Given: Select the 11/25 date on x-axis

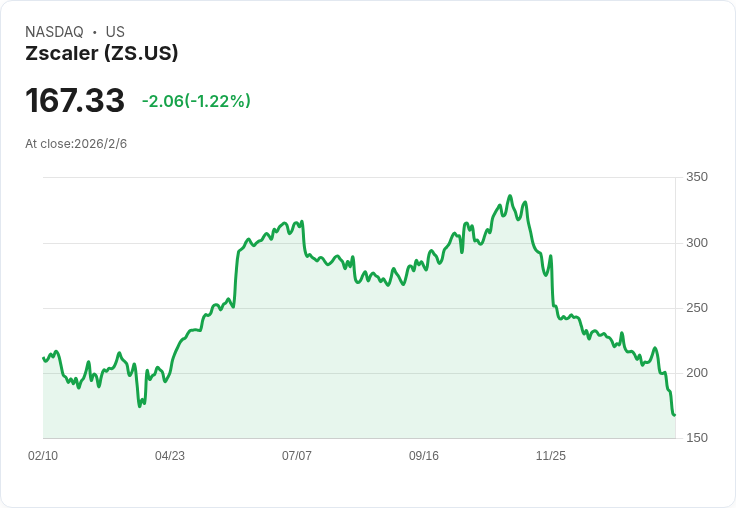Looking at the screenshot, I should [x=551, y=456].
